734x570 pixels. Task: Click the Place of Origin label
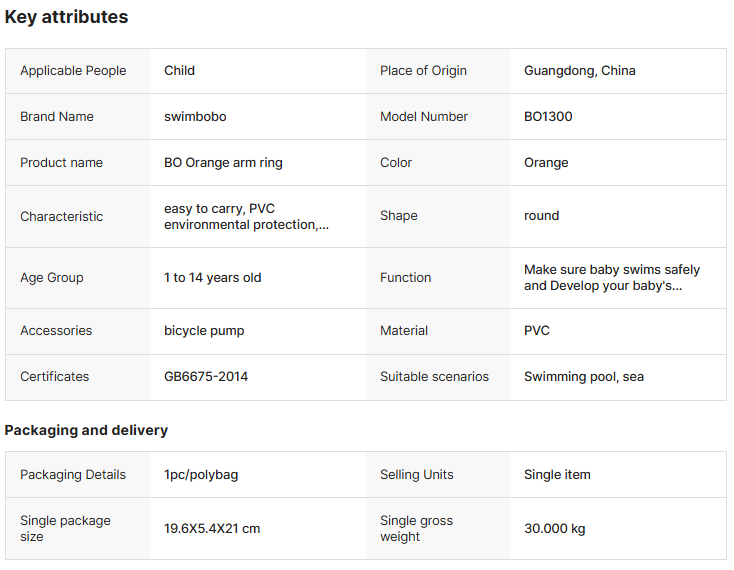click(423, 70)
